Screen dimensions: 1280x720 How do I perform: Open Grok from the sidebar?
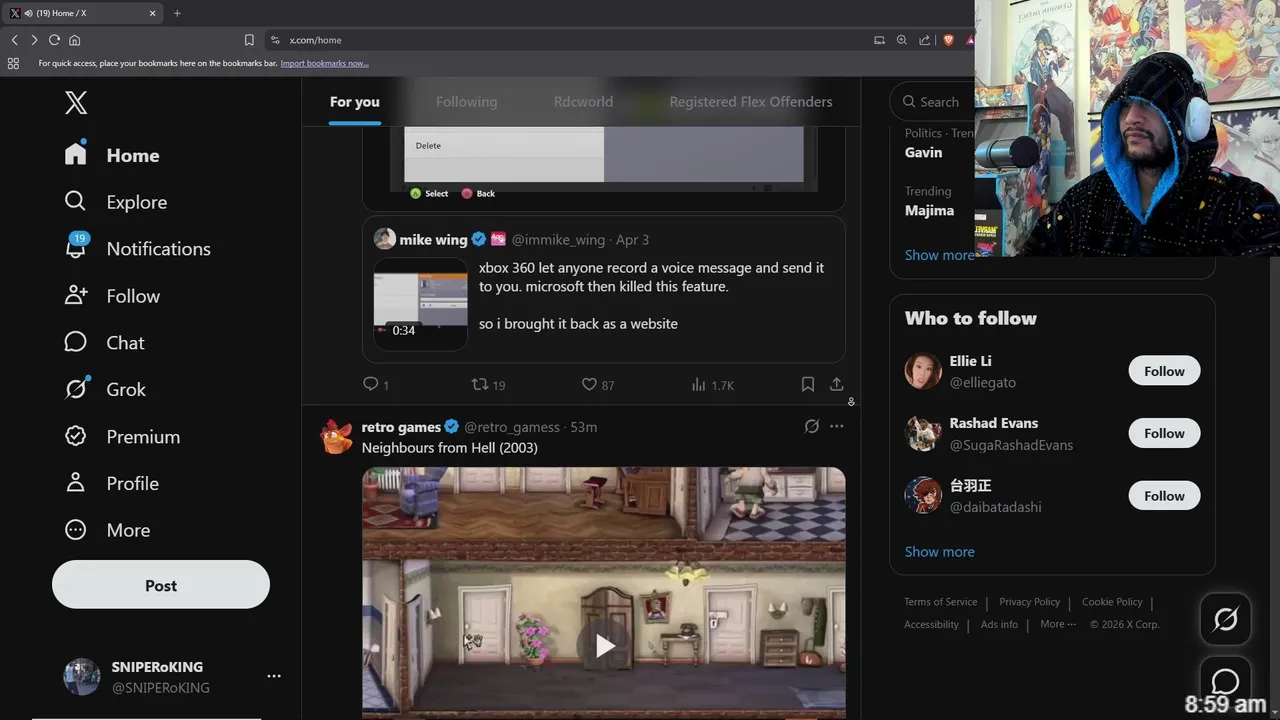105,389
